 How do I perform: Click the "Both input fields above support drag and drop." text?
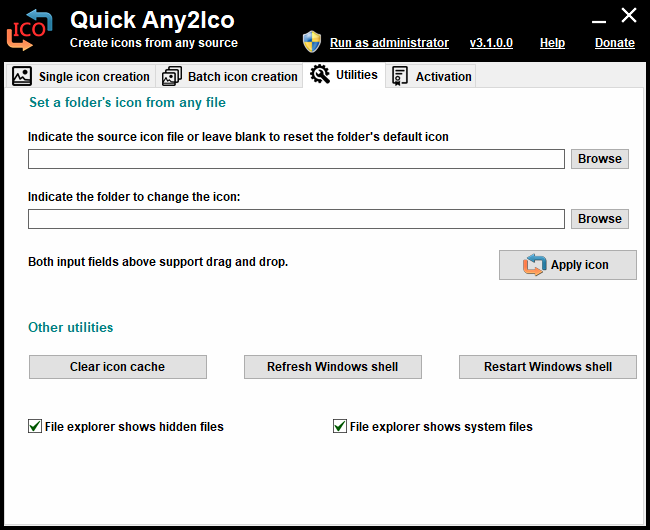[158, 262]
